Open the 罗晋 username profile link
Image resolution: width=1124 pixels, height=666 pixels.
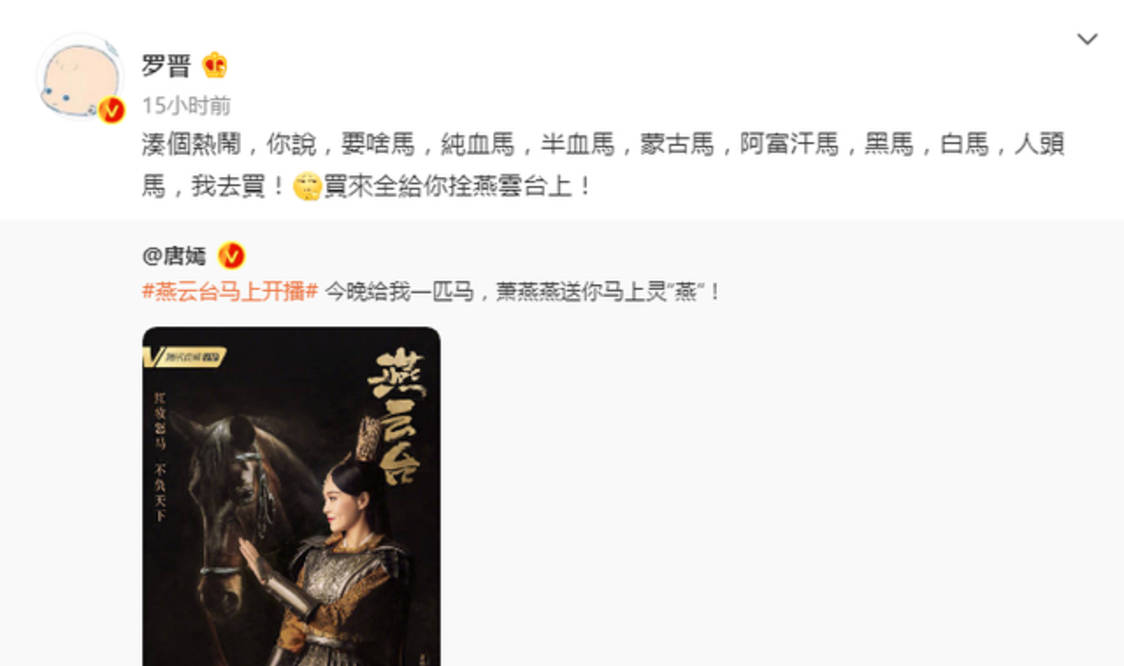[x=166, y=66]
